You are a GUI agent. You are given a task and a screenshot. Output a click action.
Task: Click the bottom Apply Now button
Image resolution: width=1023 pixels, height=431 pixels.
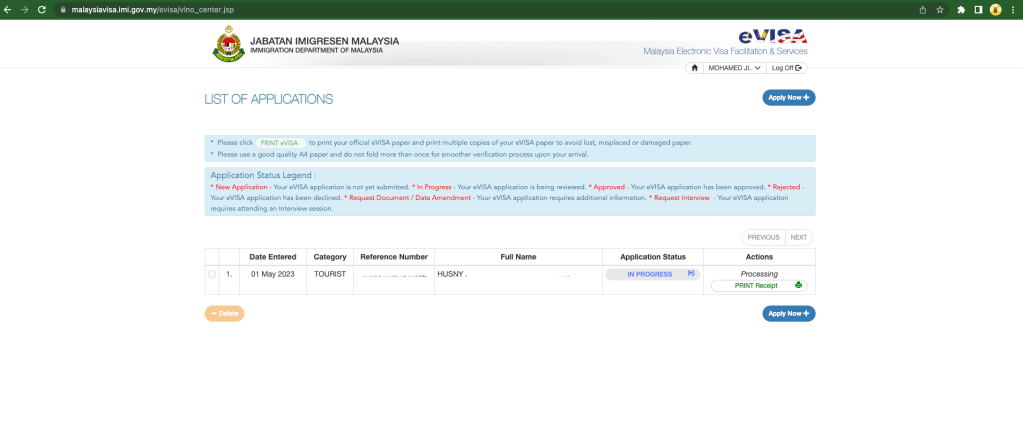(x=789, y=314)
